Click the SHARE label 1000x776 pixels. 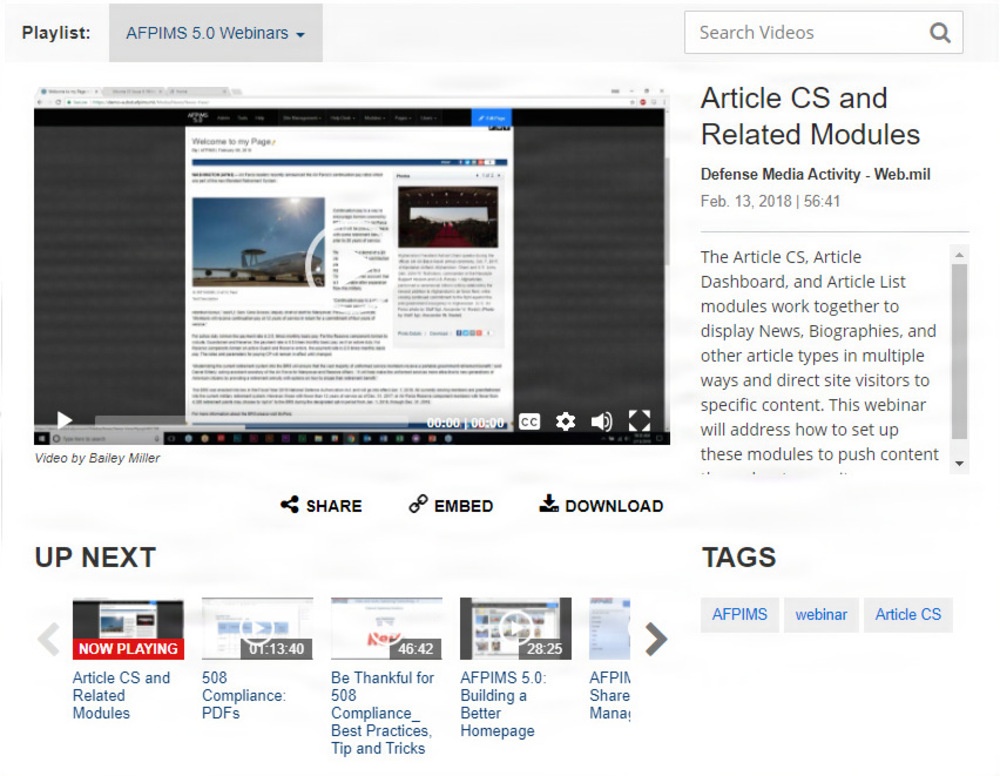334,506
